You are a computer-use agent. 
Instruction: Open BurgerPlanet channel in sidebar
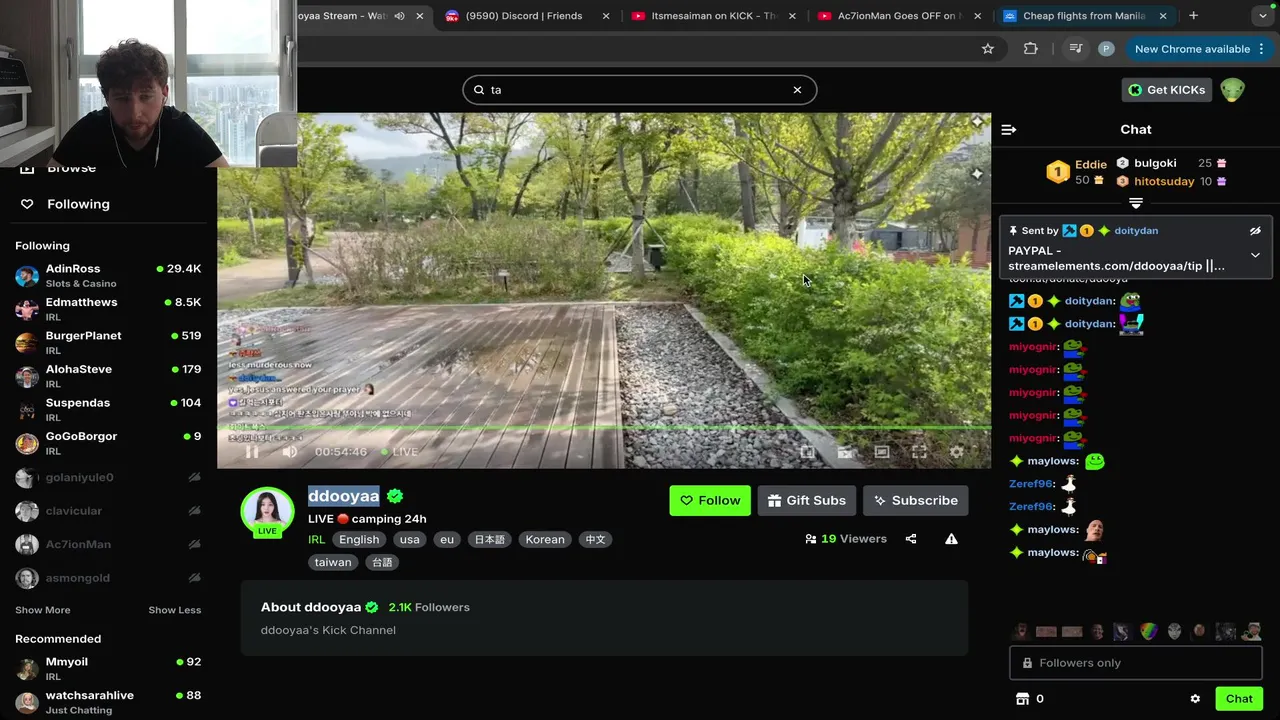[108, 343]
